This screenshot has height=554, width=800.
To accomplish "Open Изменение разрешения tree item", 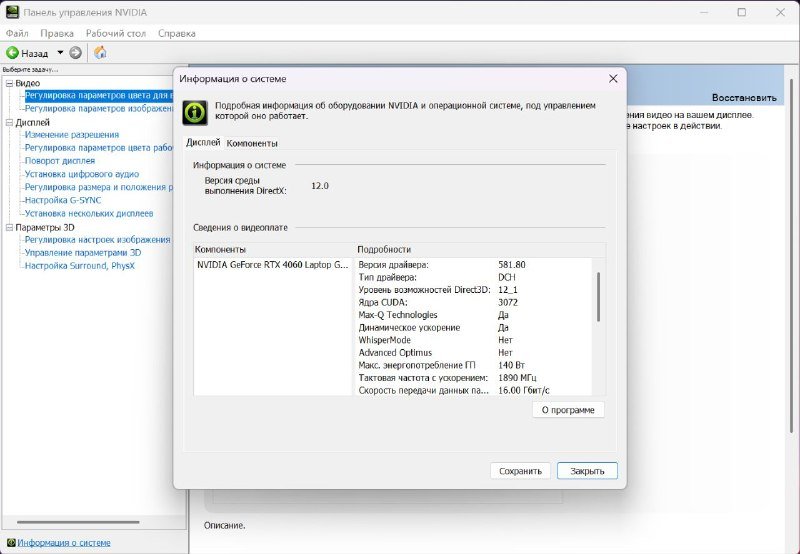I will [72, 135].
